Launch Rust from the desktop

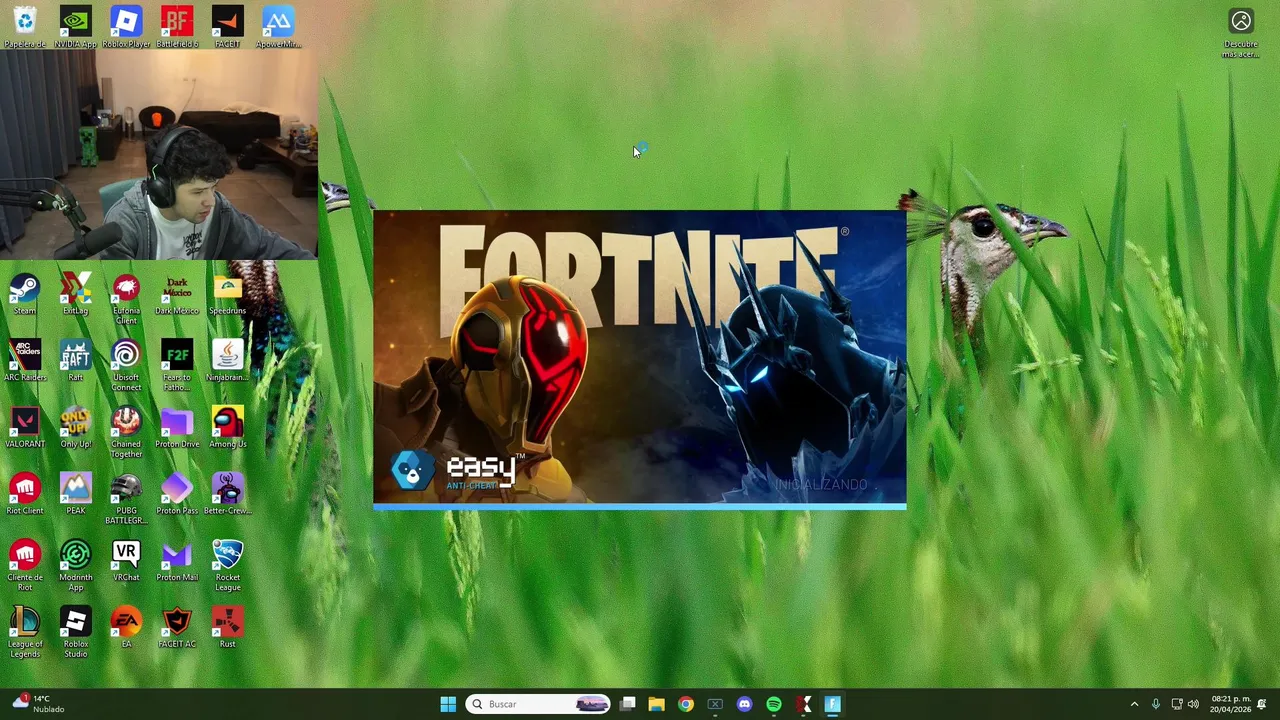(227, 628)
